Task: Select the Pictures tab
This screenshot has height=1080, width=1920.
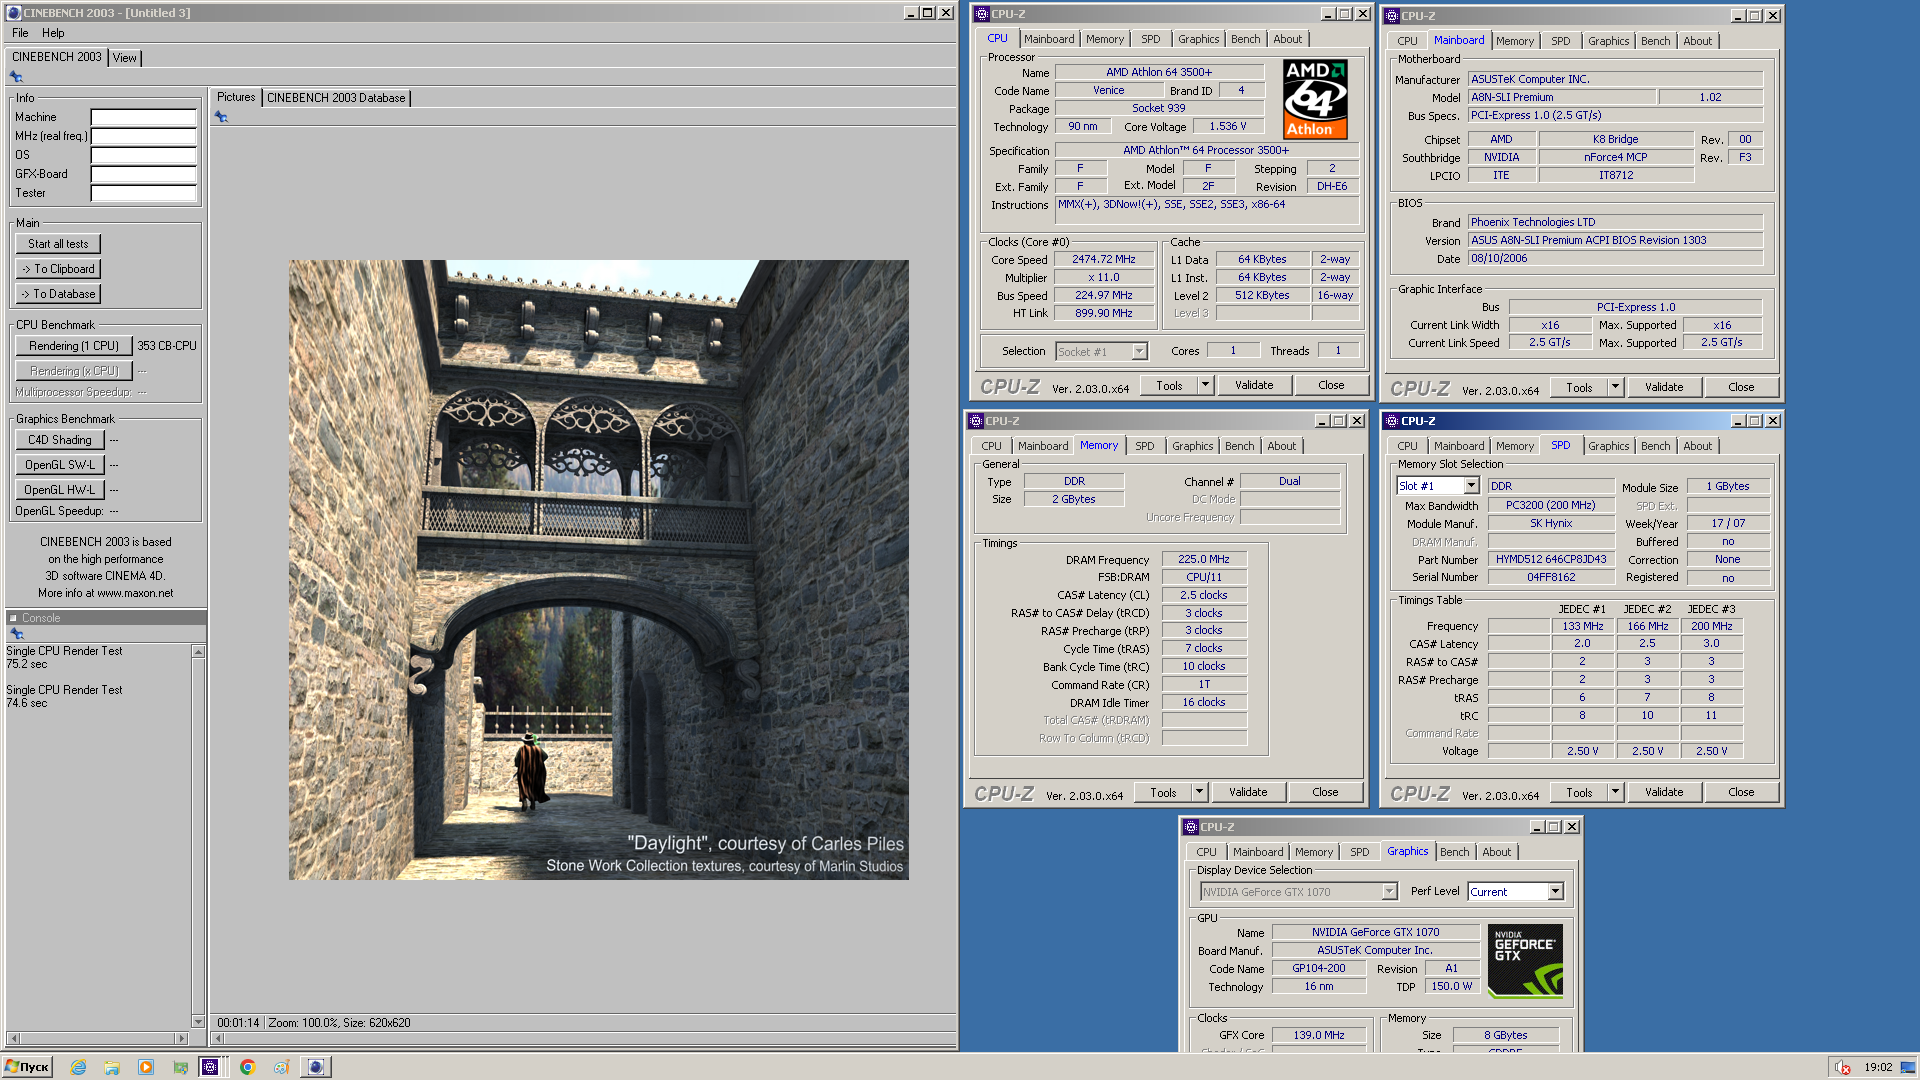Action: [x=236, y=97]
